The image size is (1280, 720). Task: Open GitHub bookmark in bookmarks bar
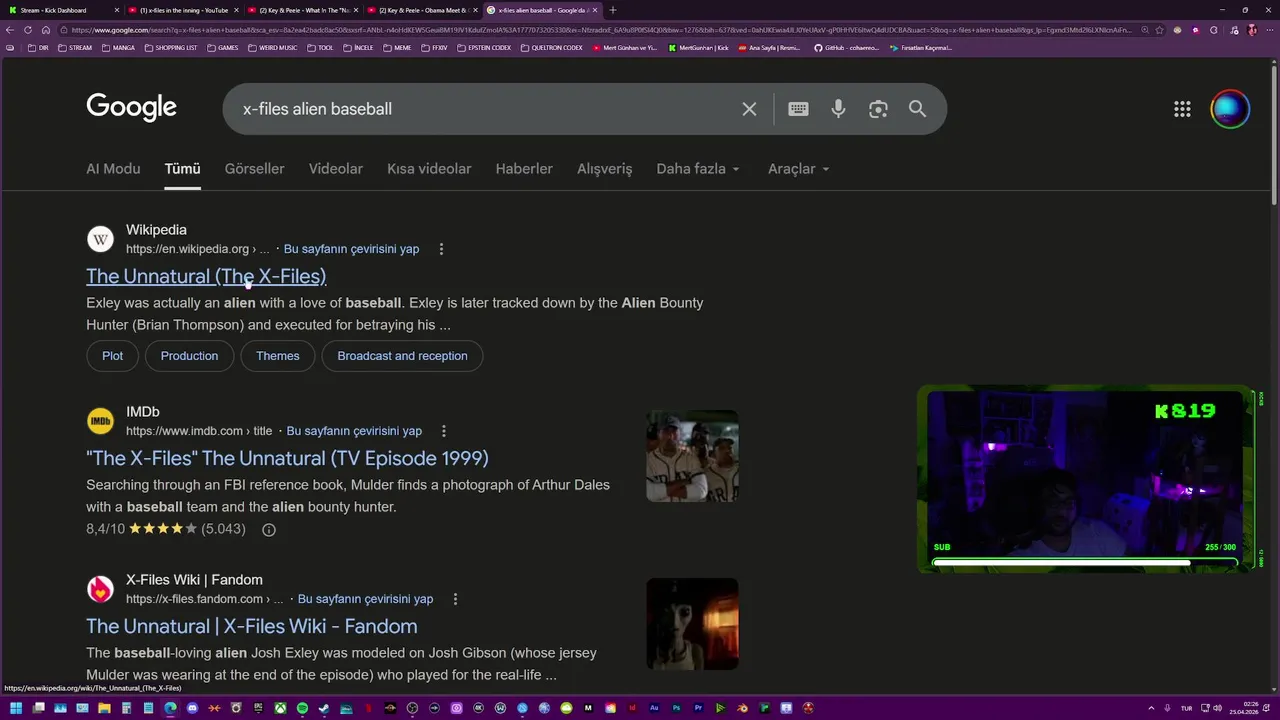(847, 48)
